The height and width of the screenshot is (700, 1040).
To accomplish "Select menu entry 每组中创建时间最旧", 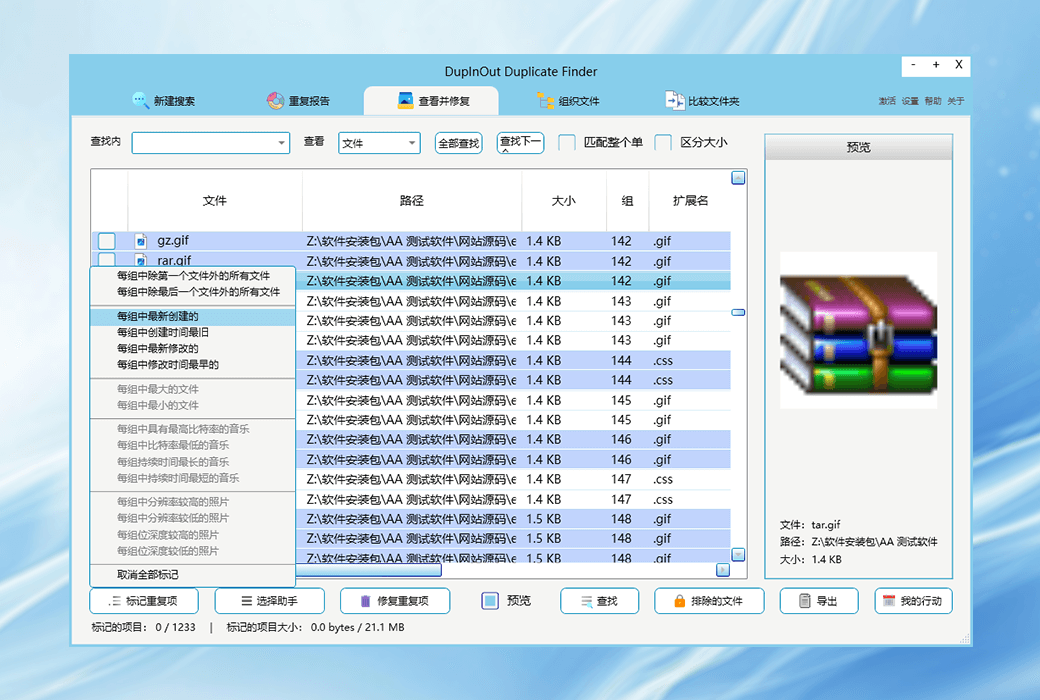I will [193, 332].
